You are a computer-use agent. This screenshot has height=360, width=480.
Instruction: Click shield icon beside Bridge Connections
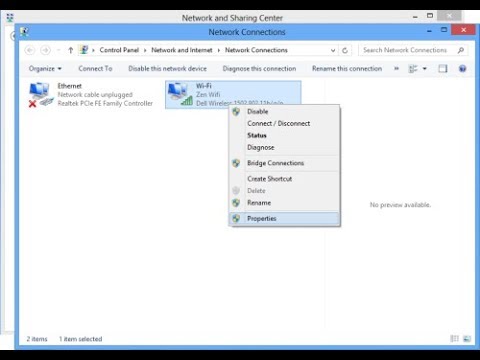(x=236, y=163)
